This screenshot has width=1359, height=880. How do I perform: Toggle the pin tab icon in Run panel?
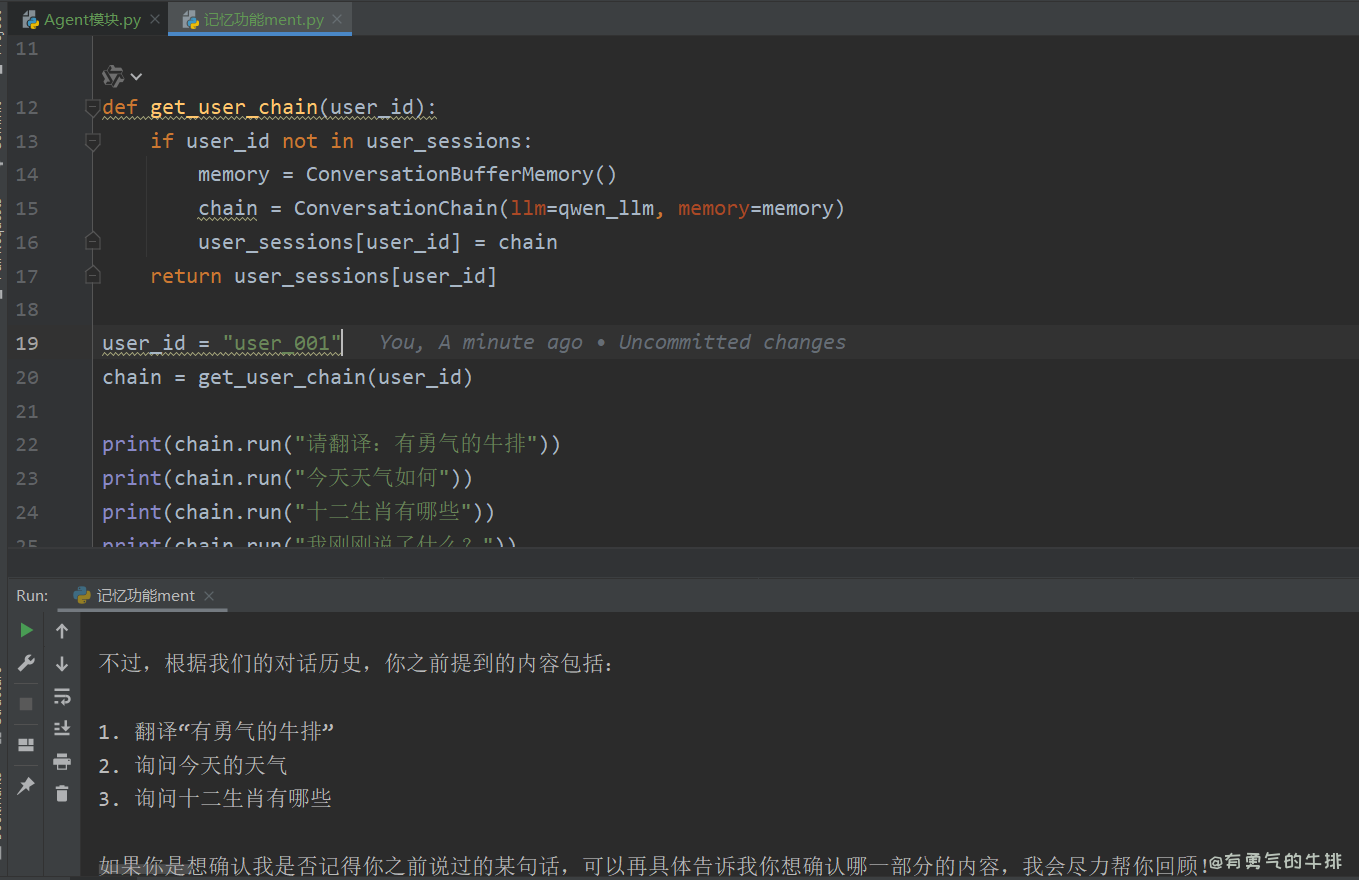click(27, 786)
